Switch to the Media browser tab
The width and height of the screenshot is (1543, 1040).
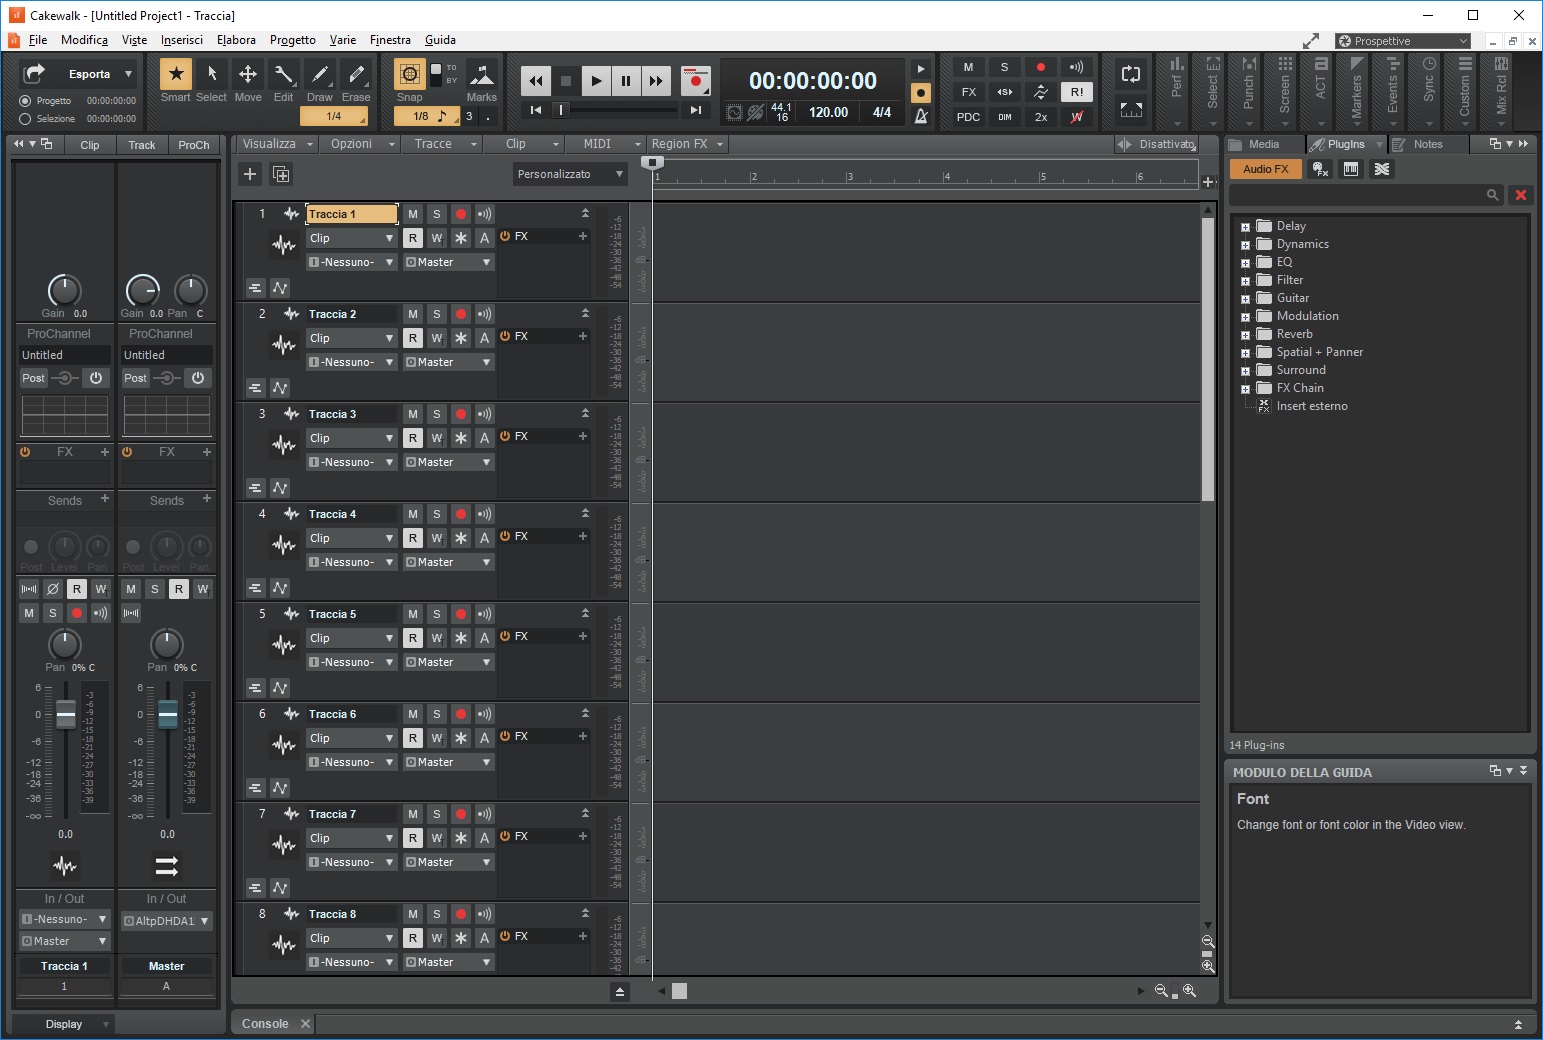tap(1264, 144)
